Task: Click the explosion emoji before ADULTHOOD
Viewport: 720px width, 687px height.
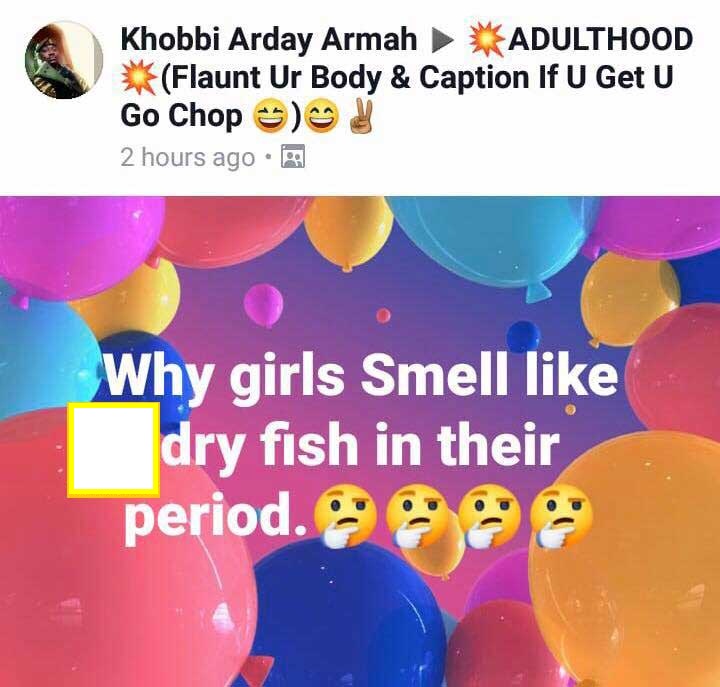Action: (x=486, y=39)
